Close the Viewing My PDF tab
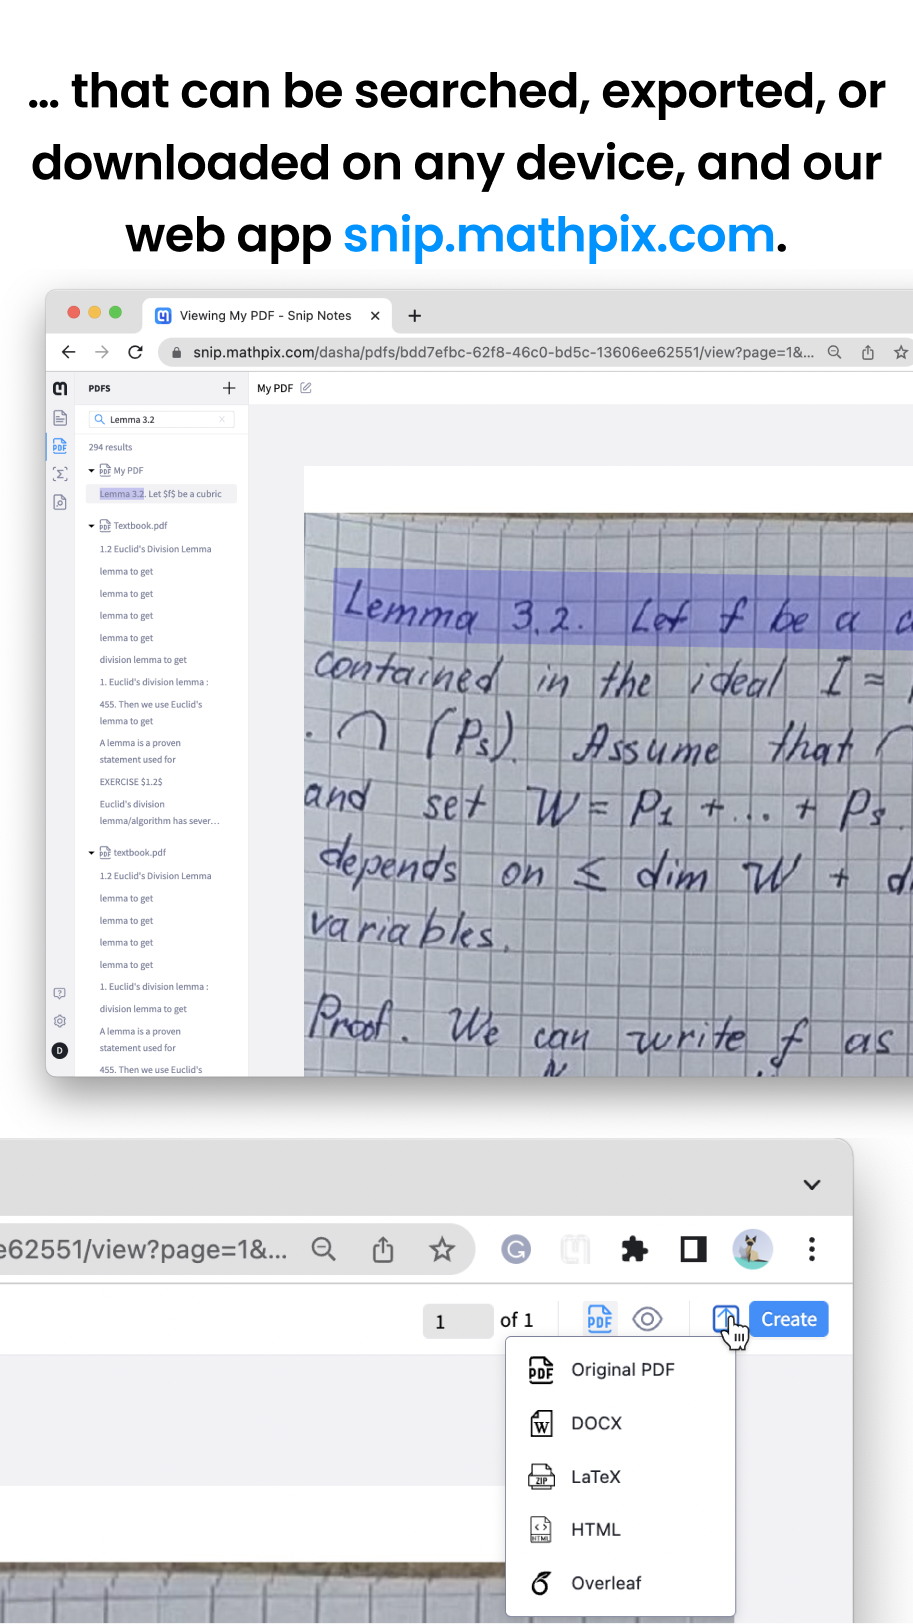This screenshot has width=913, height=1624. point(375,316)
